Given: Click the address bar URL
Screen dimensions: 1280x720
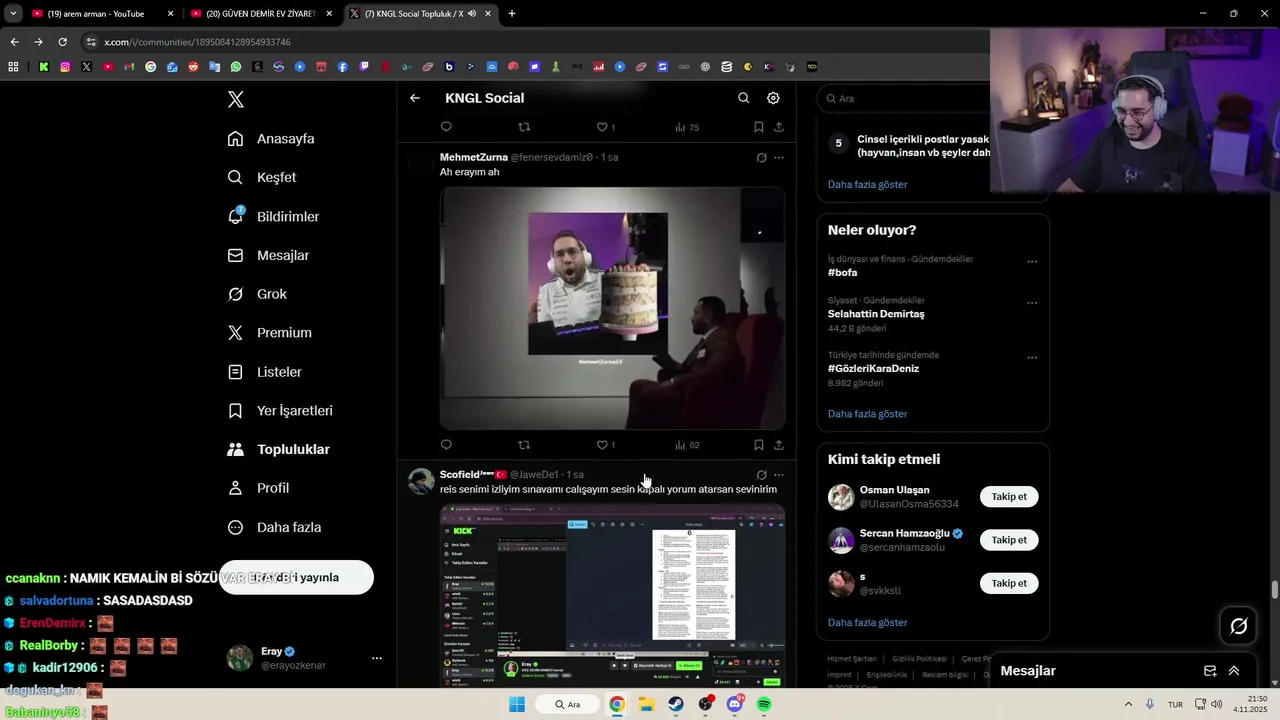Looking at the screenshot, I should 197,42.
